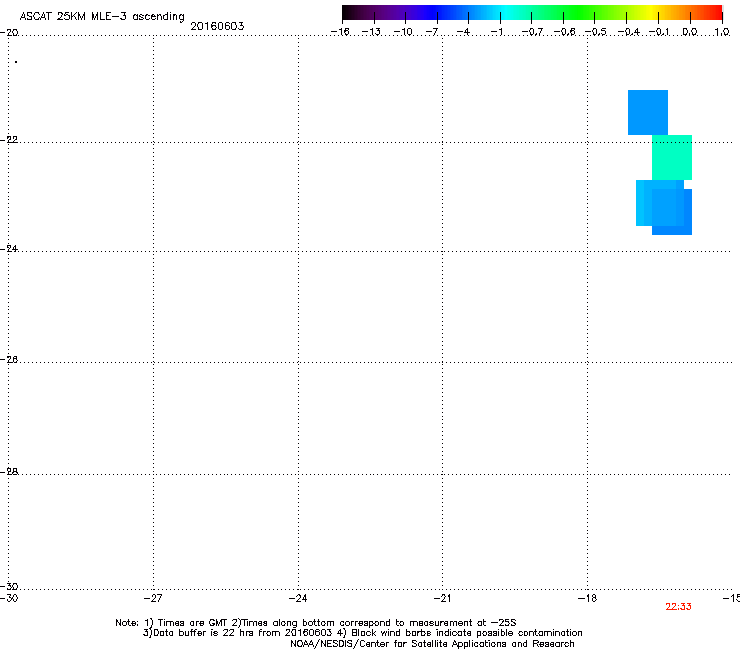Click the -0.1 colorbar tick label
The image size is (740, 650).
coord(659,32)
